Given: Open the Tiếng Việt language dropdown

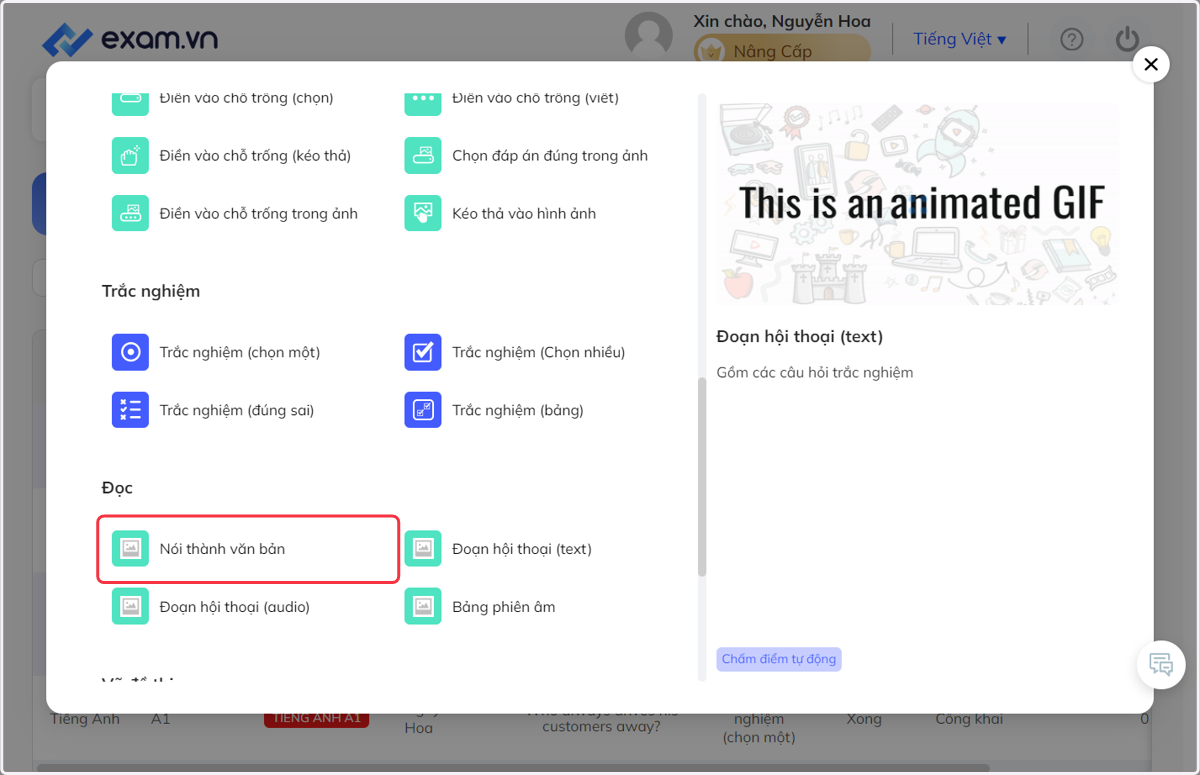Looking at the screenshot, I should click(x=960, y=39).
